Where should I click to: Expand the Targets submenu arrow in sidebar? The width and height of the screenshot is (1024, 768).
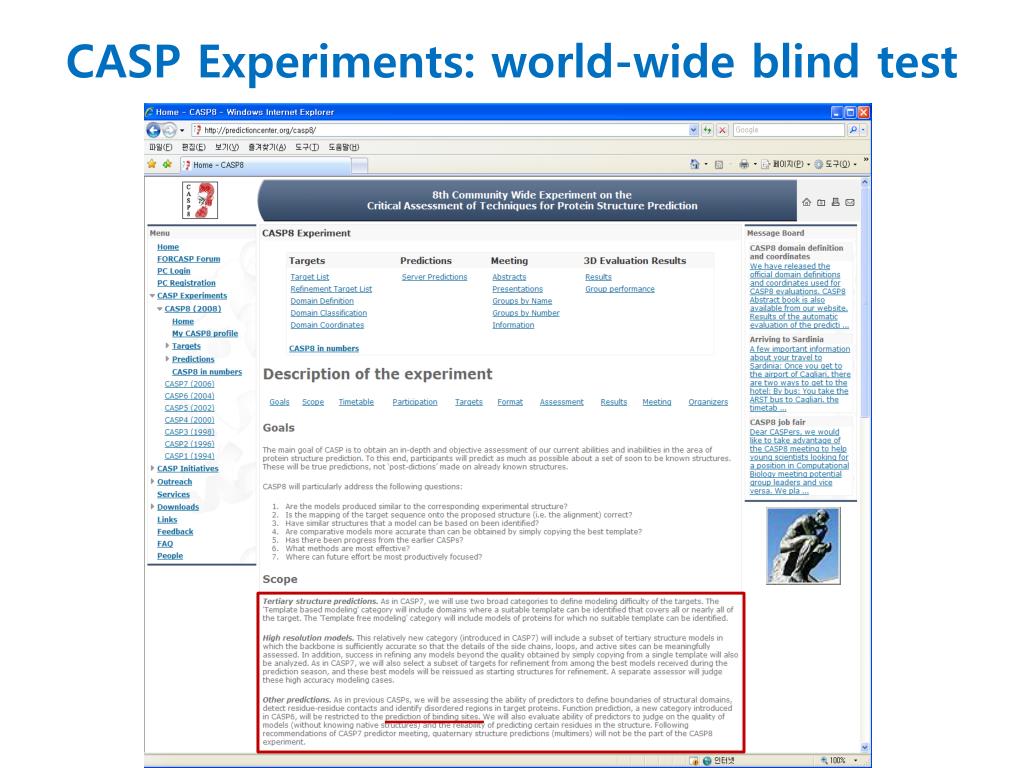pyautogui.click(x=167, y=345)
